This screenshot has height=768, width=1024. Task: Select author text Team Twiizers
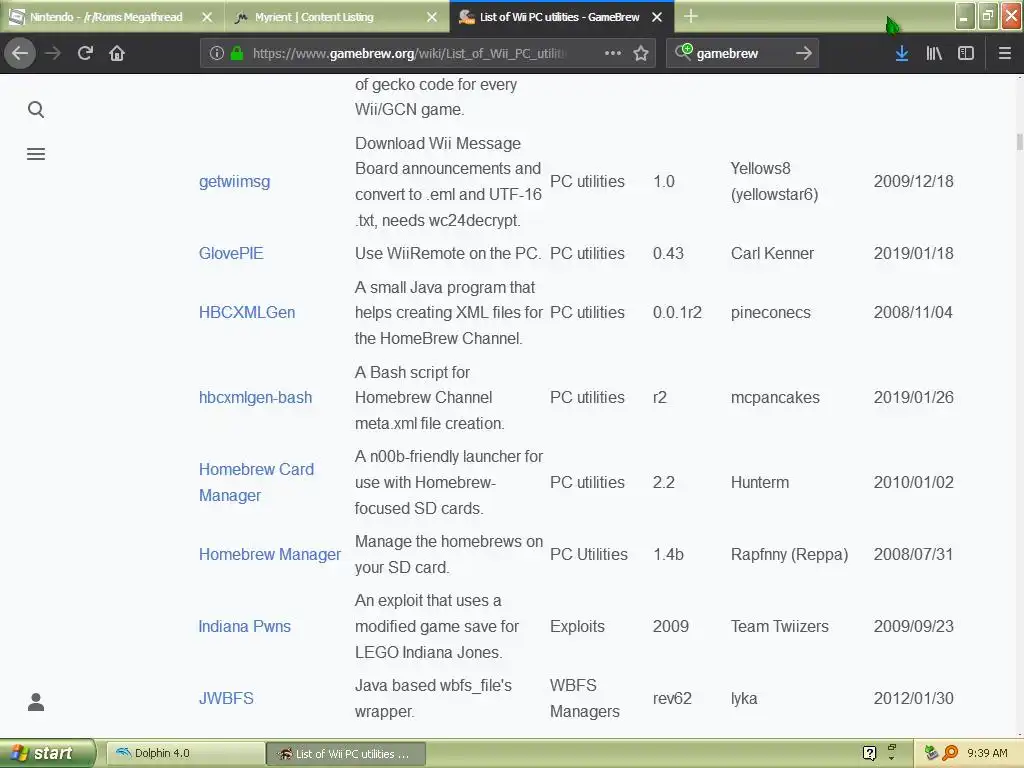coord(780,626)
